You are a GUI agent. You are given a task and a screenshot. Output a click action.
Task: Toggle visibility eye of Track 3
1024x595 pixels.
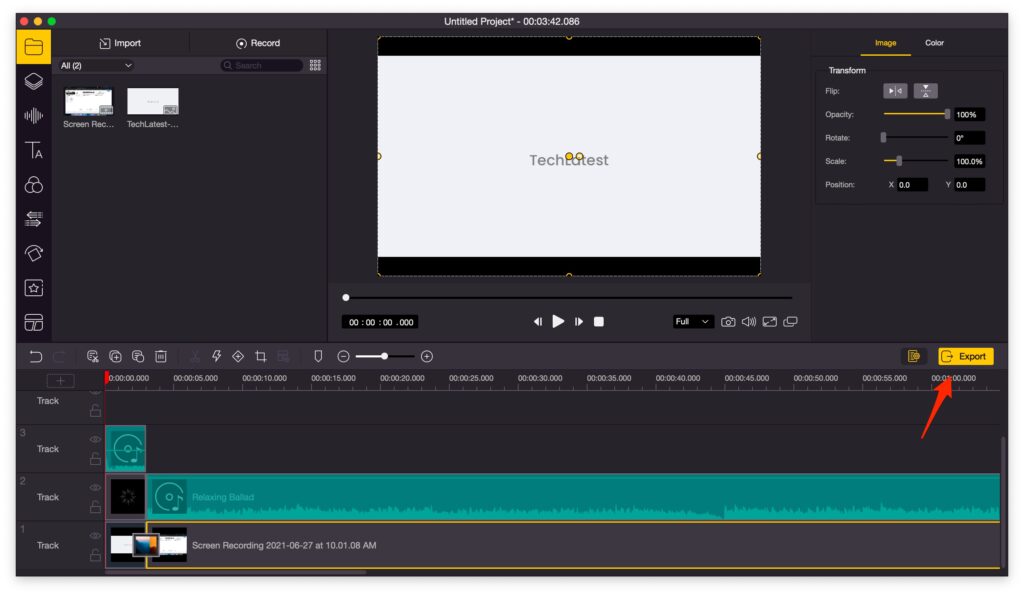(95, 440)
